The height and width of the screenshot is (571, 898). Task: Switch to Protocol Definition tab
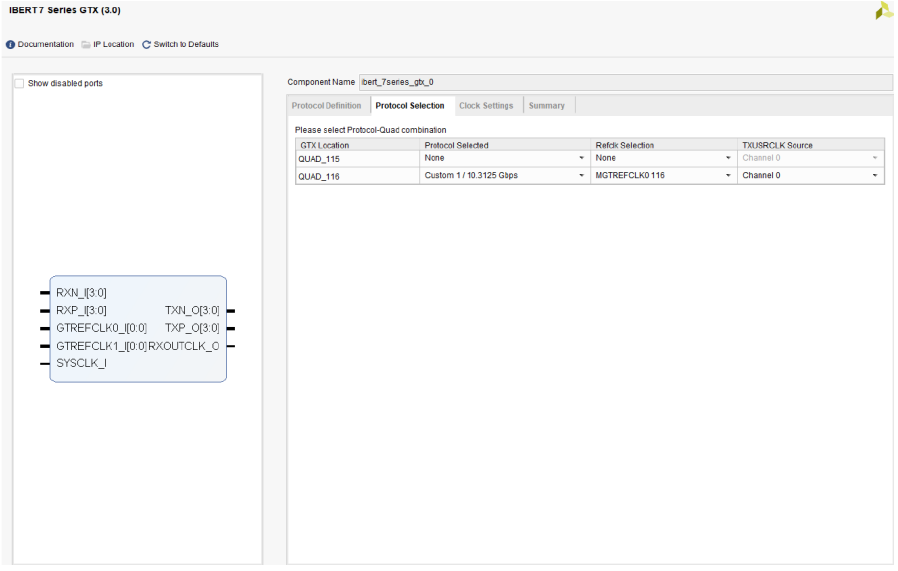point(326,106)
